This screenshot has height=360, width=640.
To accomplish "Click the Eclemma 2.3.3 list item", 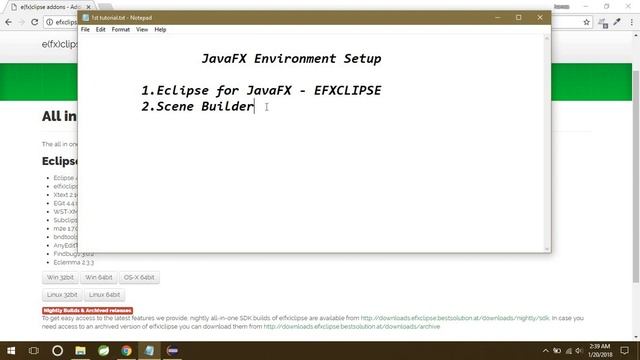I will pos(73,262).
